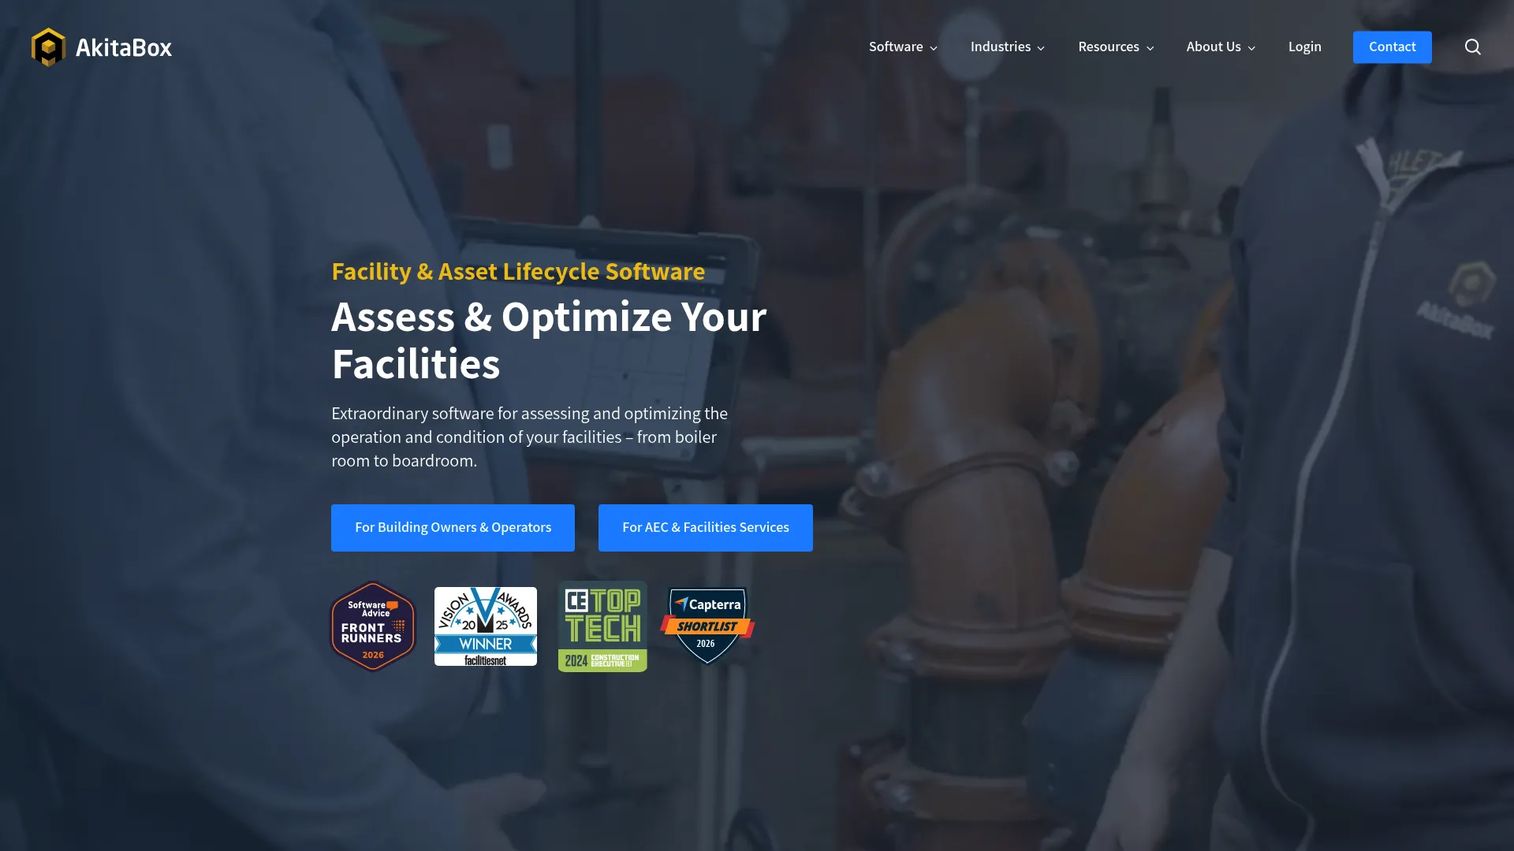Expand the About Us menu chevron

(x=1252, y=48)
